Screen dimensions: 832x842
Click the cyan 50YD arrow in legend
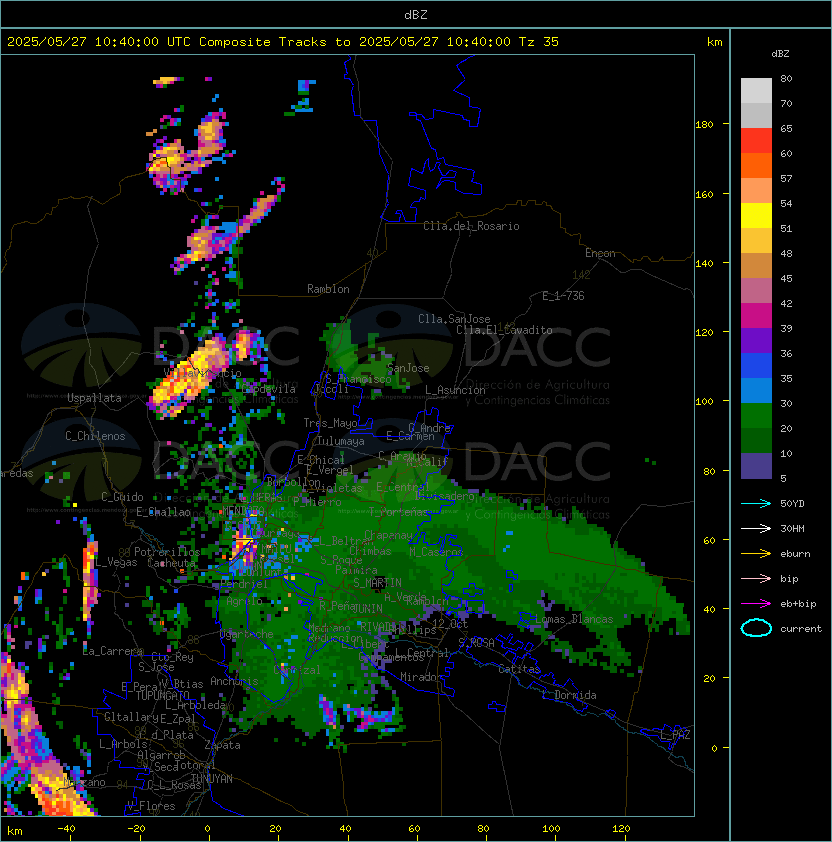point(756,503)
